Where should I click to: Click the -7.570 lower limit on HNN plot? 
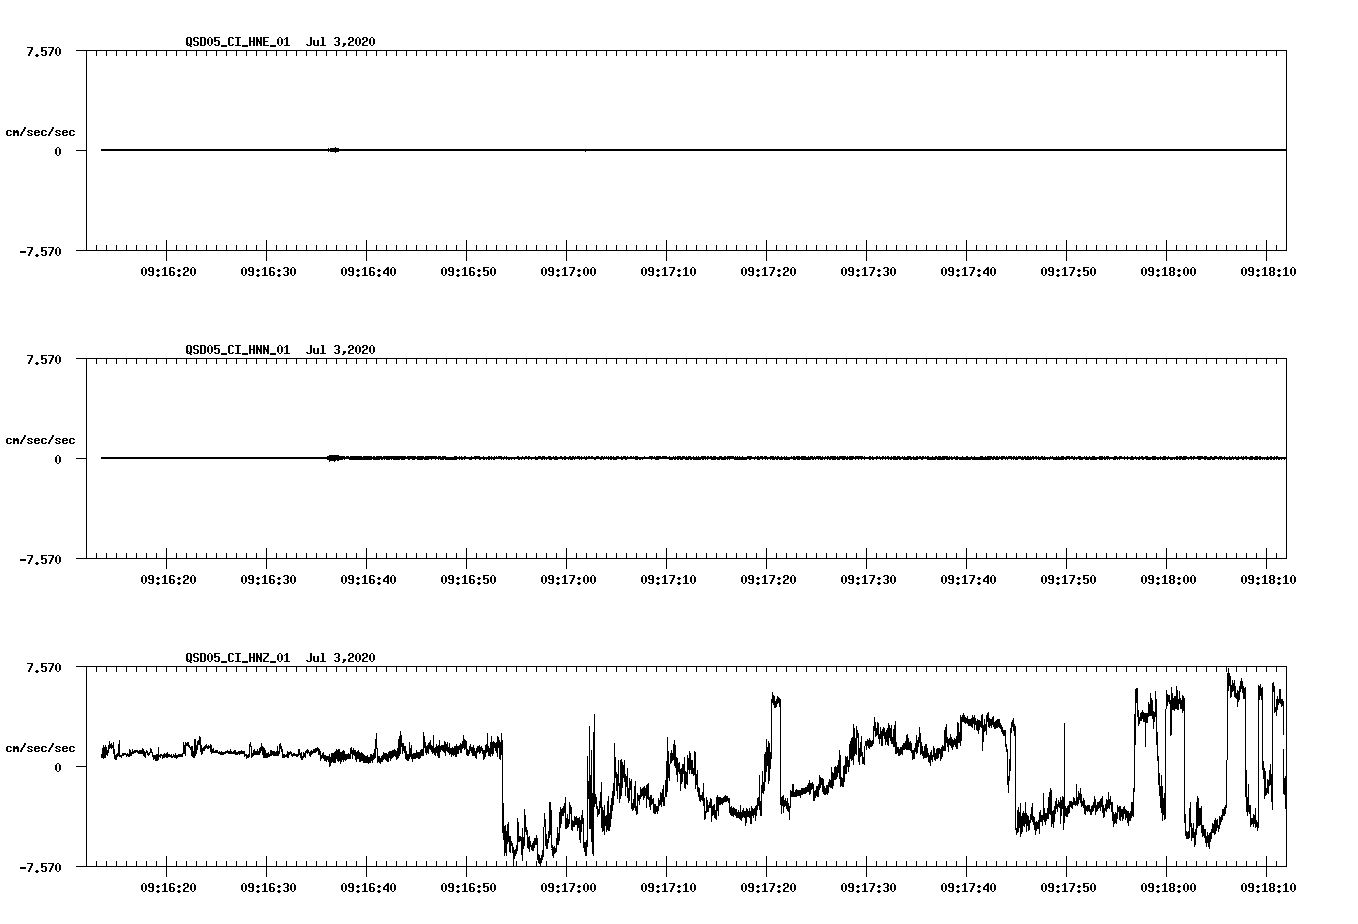pyautogui.click(x=41, y=559)
